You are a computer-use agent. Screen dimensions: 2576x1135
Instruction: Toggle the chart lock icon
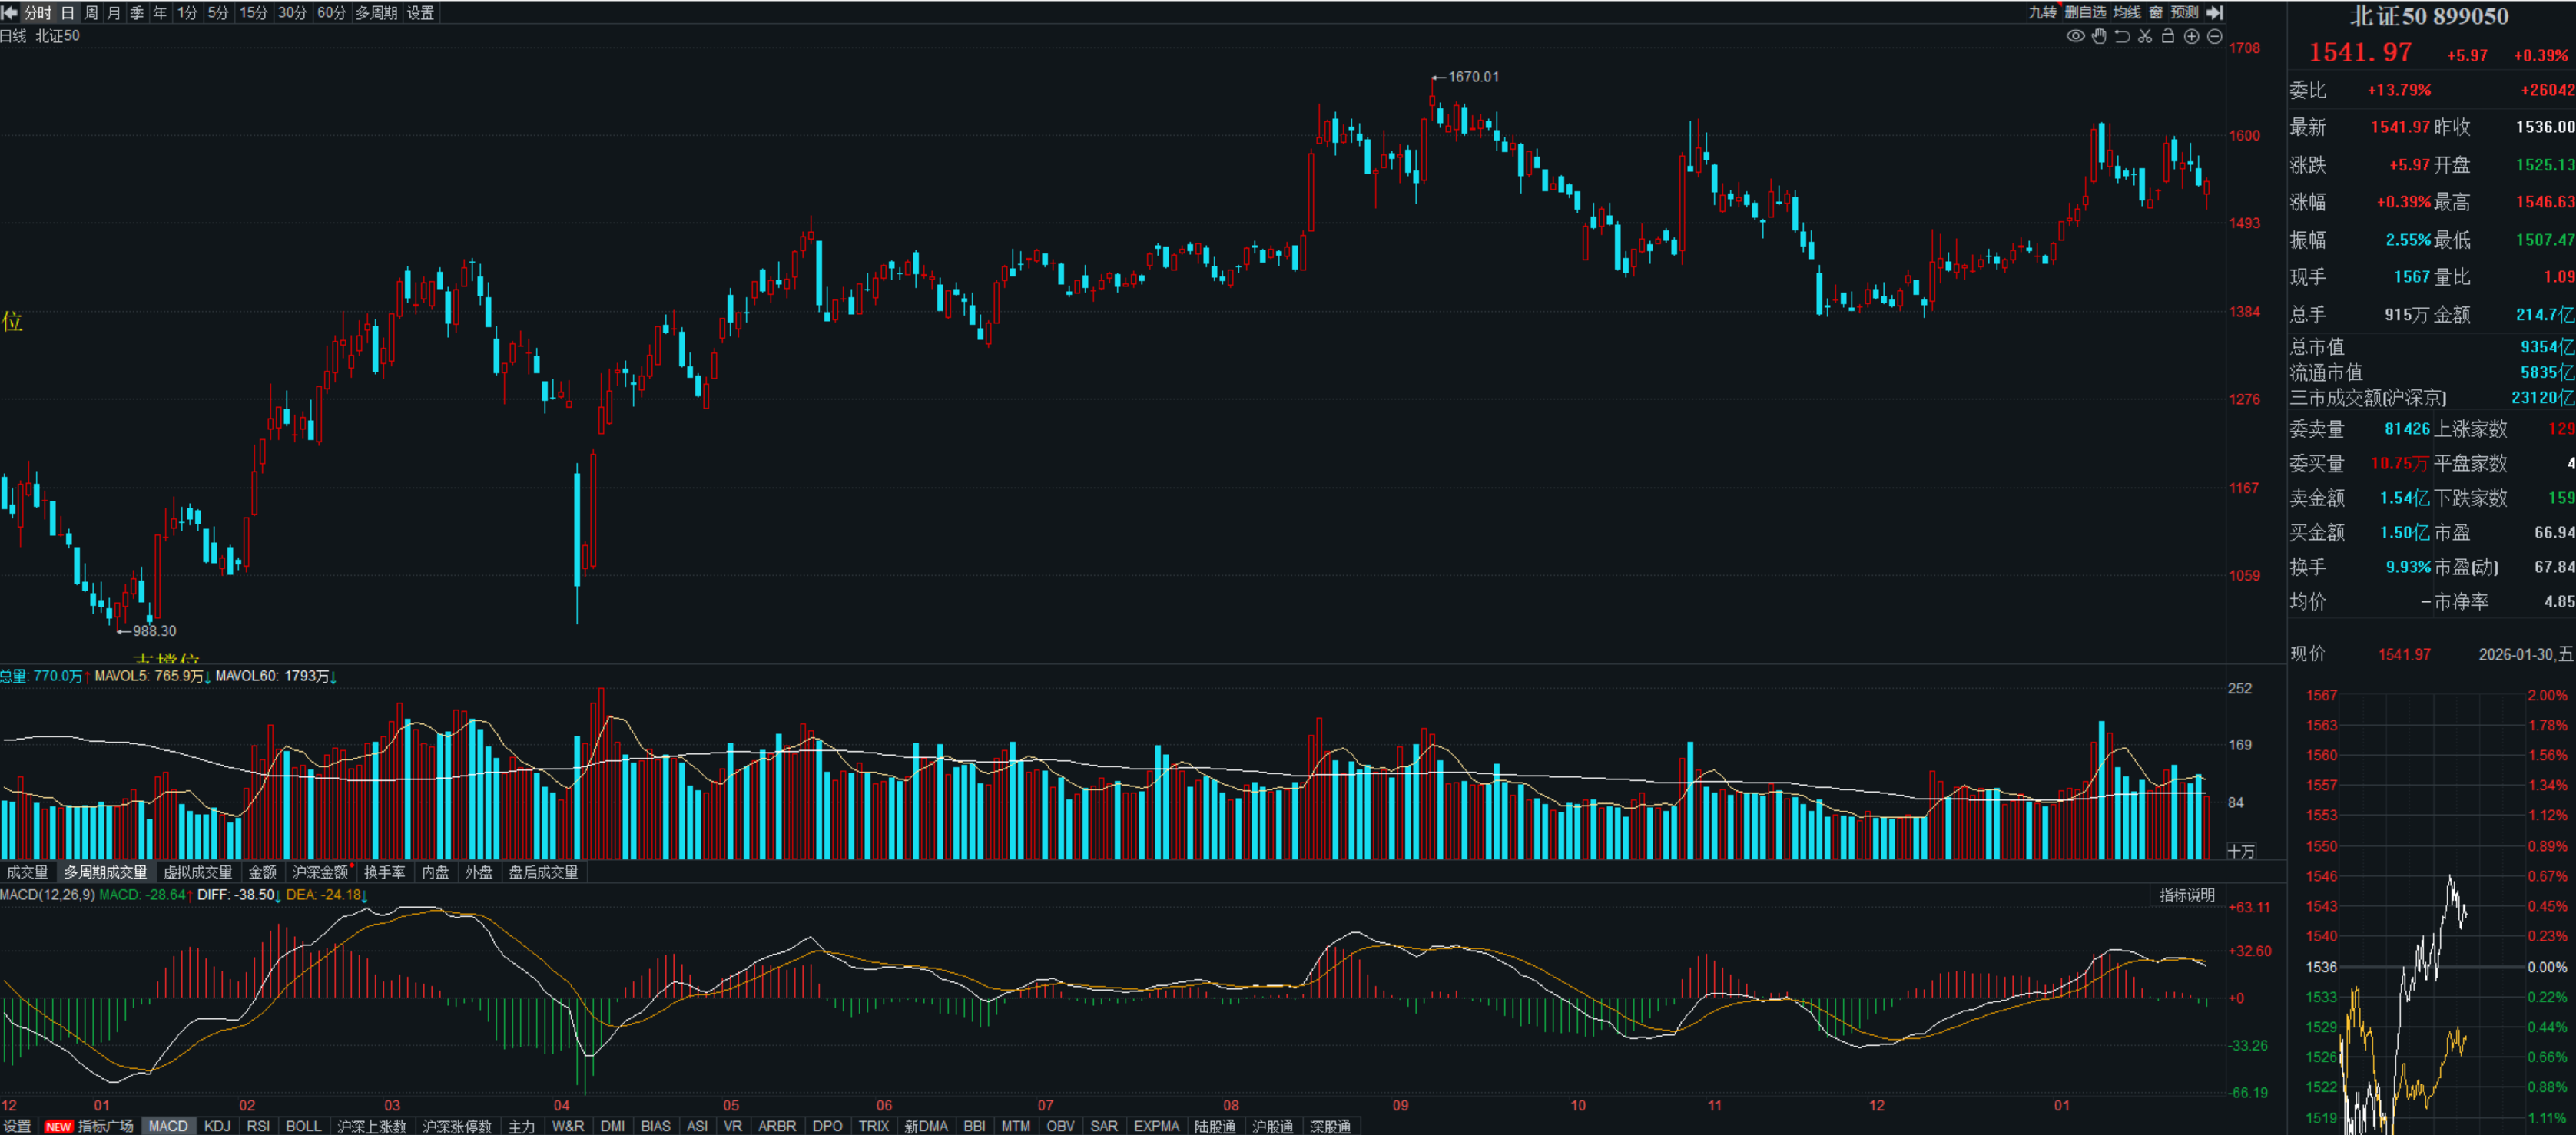click(x=2168, y=36)
